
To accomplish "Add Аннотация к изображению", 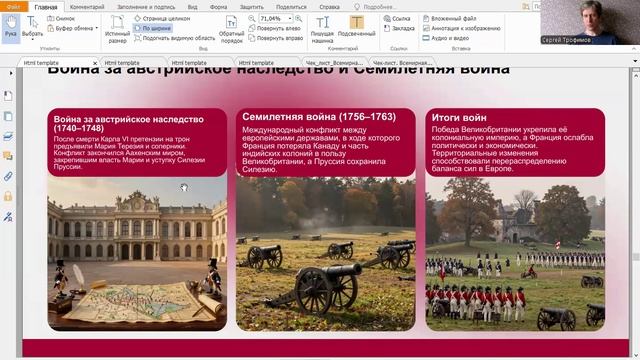I will (461, 28).
